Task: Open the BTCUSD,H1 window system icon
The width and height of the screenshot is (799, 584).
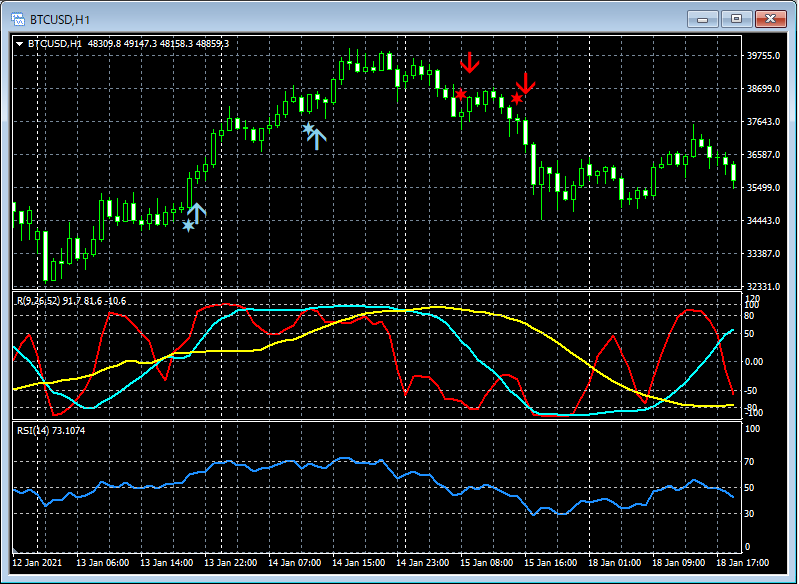Action: (18, 18)
